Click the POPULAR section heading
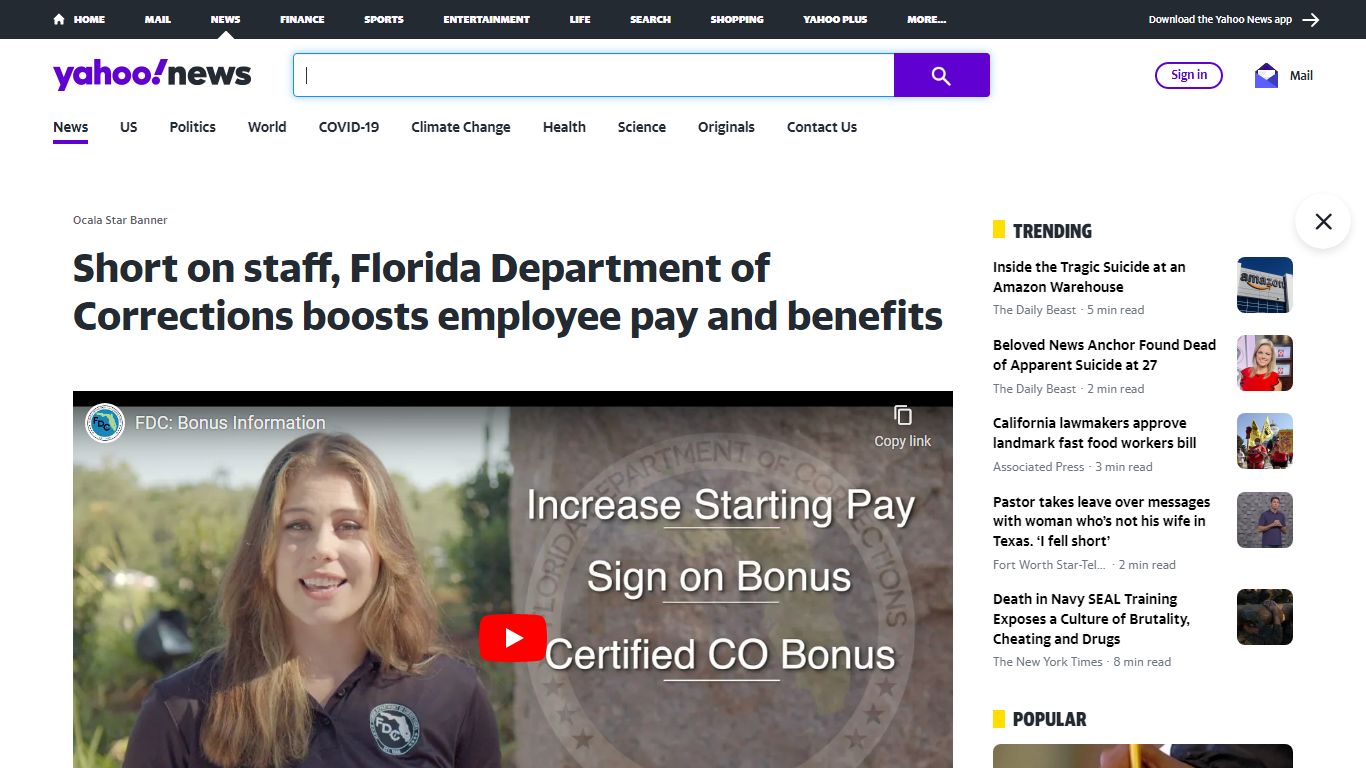Screen dimensions: 1366x768 tap(1049, 719)
